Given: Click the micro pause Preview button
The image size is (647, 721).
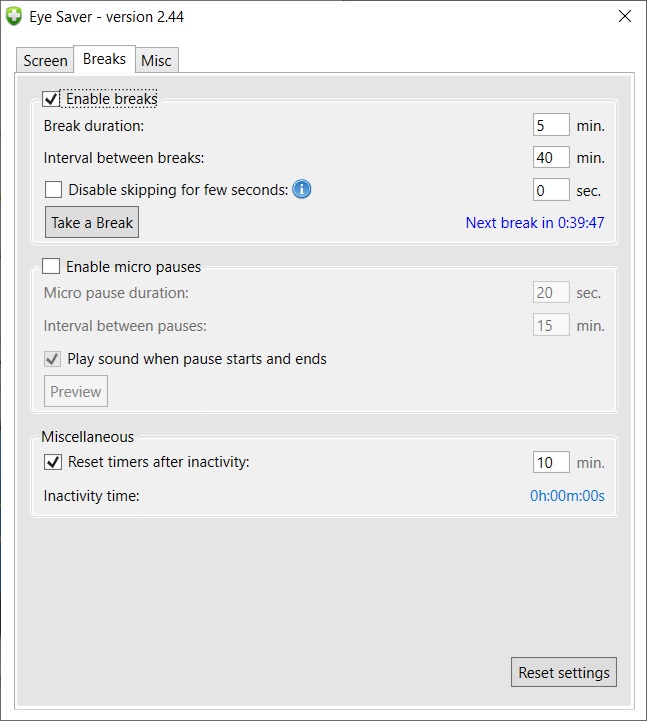Looking at the screenshot, I should tap(76, 392).
